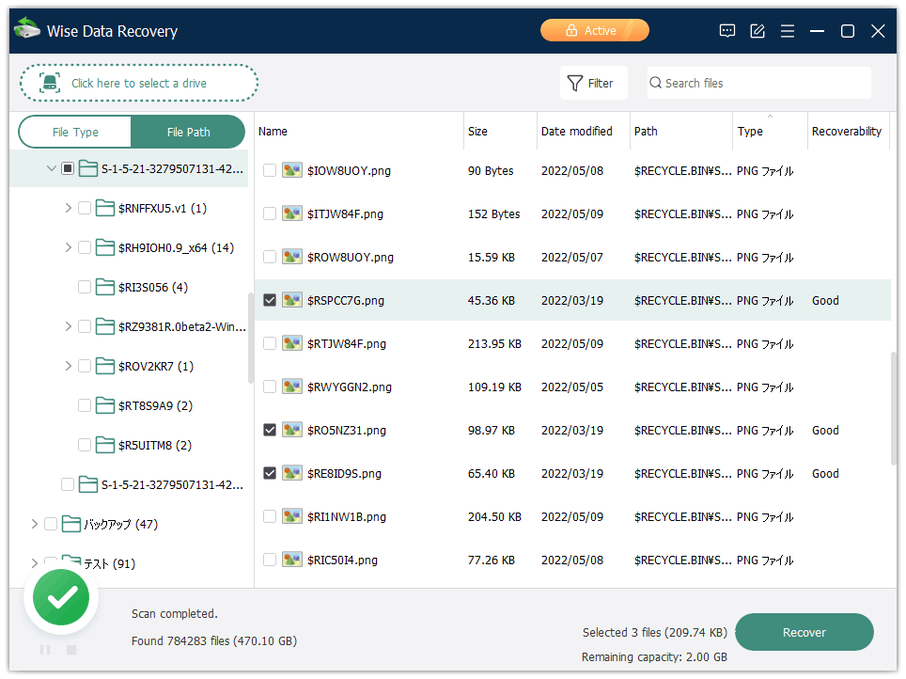Click the Recover button

click(x=804, y=632)
